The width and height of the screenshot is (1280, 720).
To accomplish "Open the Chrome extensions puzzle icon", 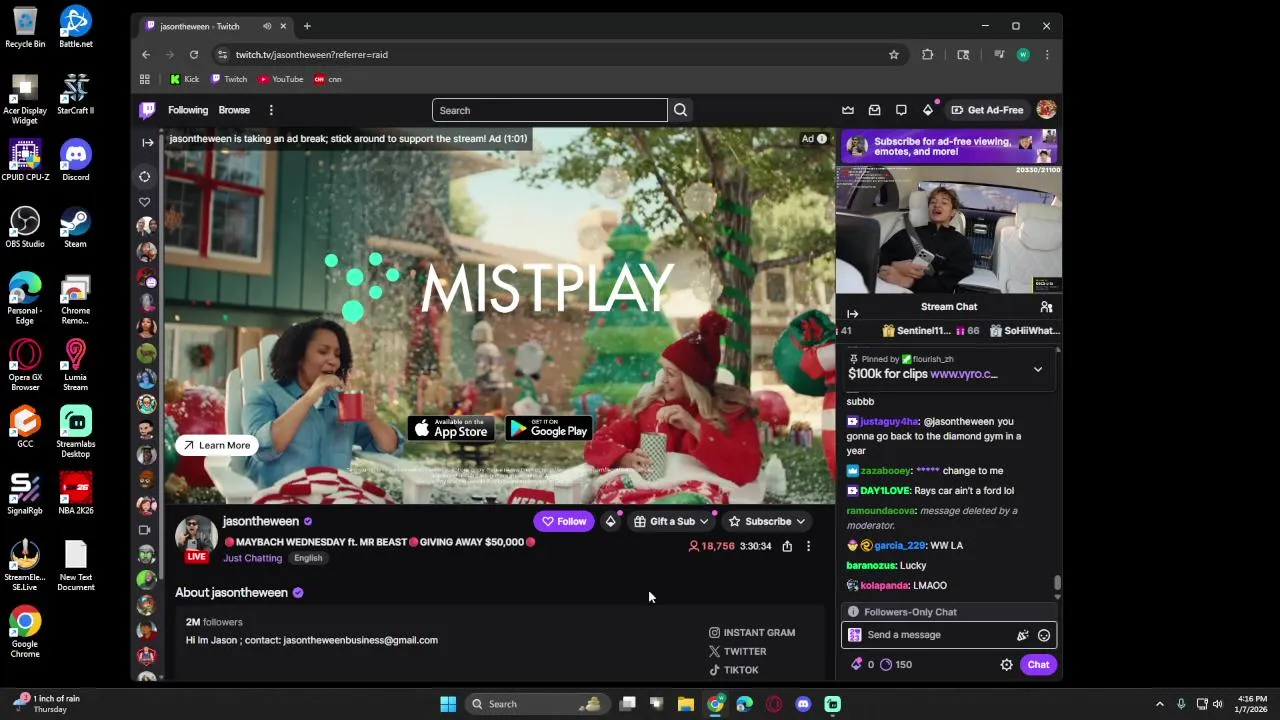I will (928, 55).
